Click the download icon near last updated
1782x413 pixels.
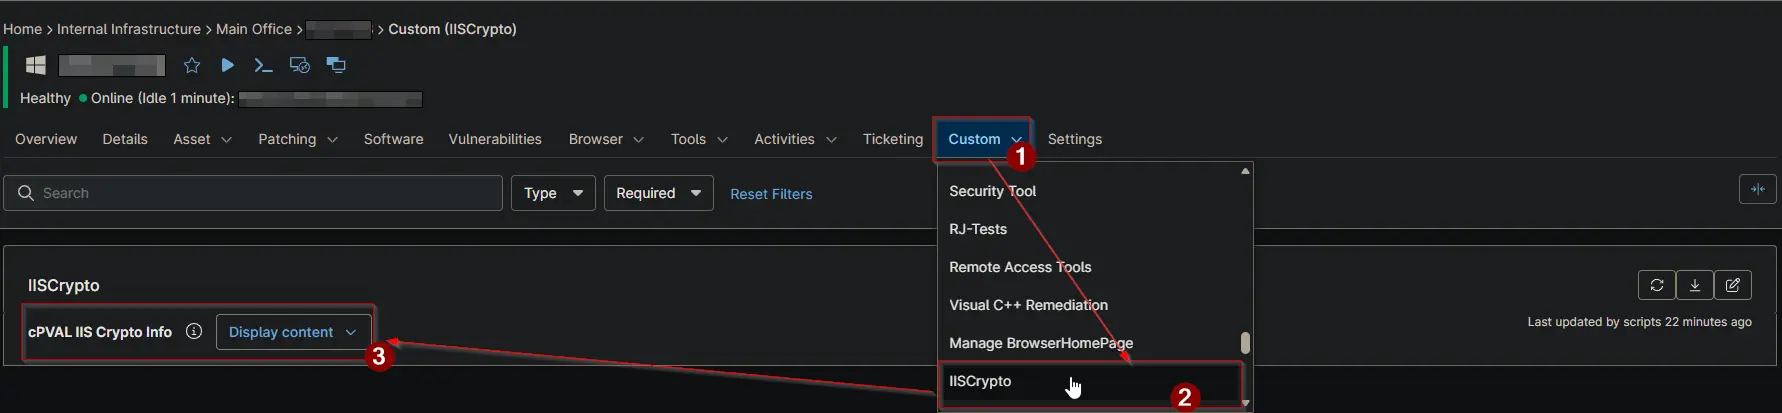point(1695,285)
